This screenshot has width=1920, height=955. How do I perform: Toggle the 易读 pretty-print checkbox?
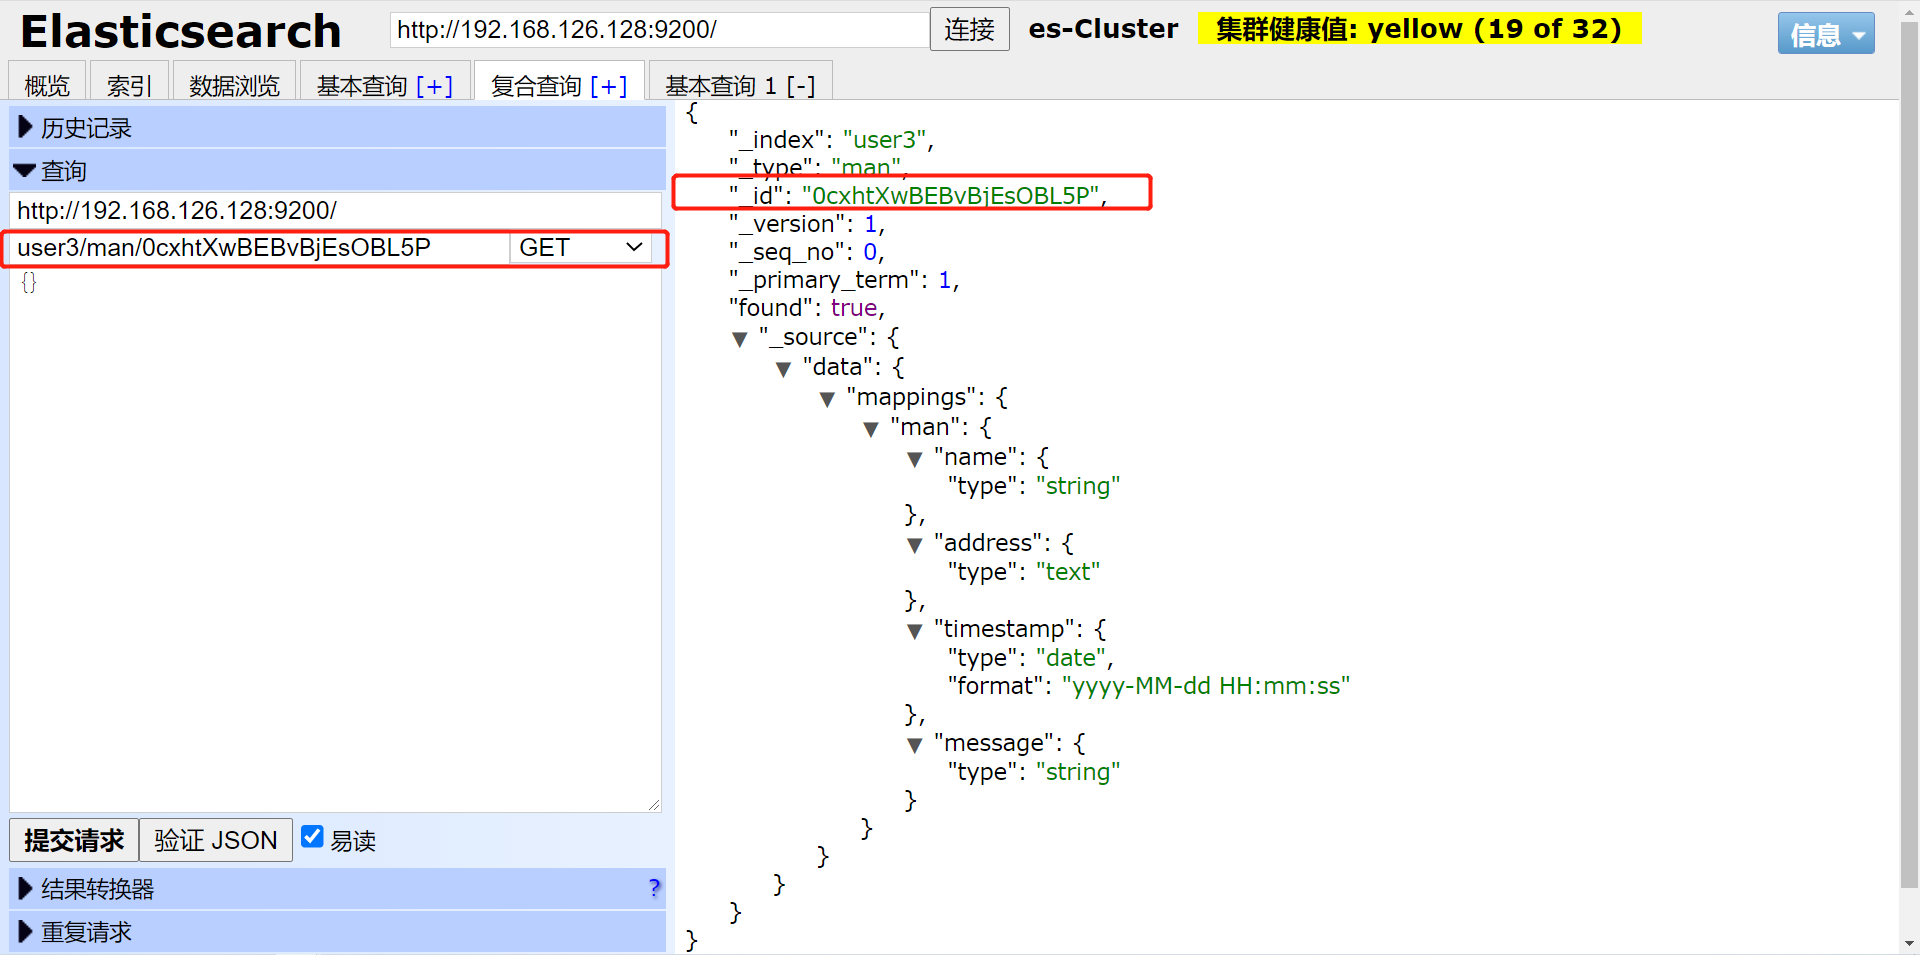(312, 836)
